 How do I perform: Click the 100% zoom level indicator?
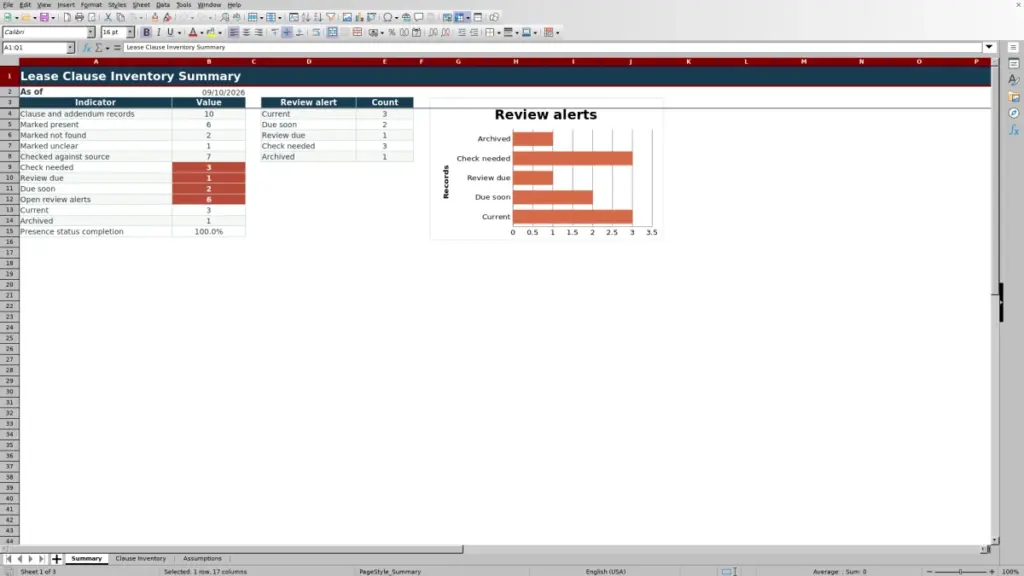click(1010, 571)
